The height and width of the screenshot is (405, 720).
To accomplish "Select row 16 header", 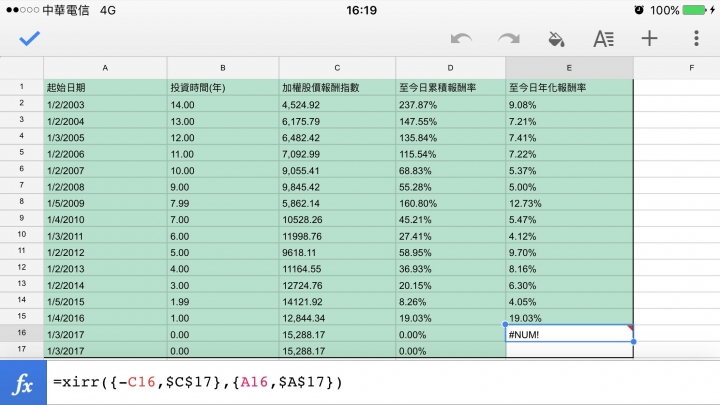I will pyautogui.click(x=22, y=333).
